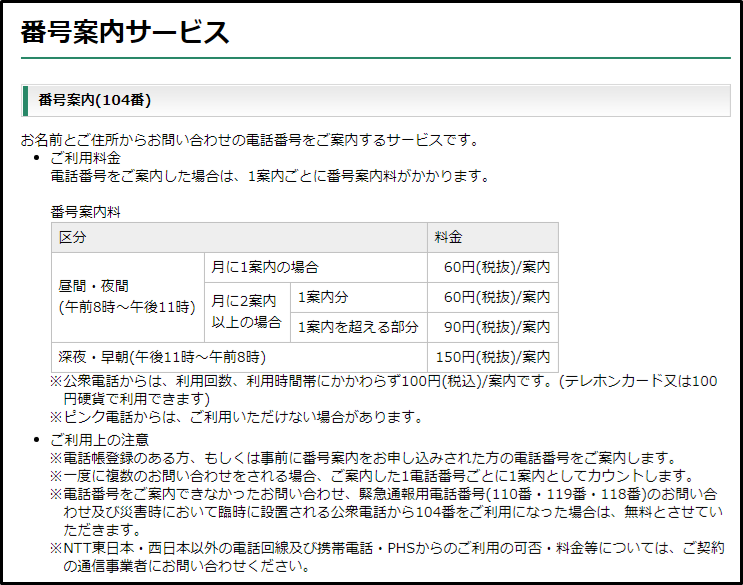The image size is (743, 585).
Task: Click the 番号案内サービス page heading
Action: (x=125, y=32)
